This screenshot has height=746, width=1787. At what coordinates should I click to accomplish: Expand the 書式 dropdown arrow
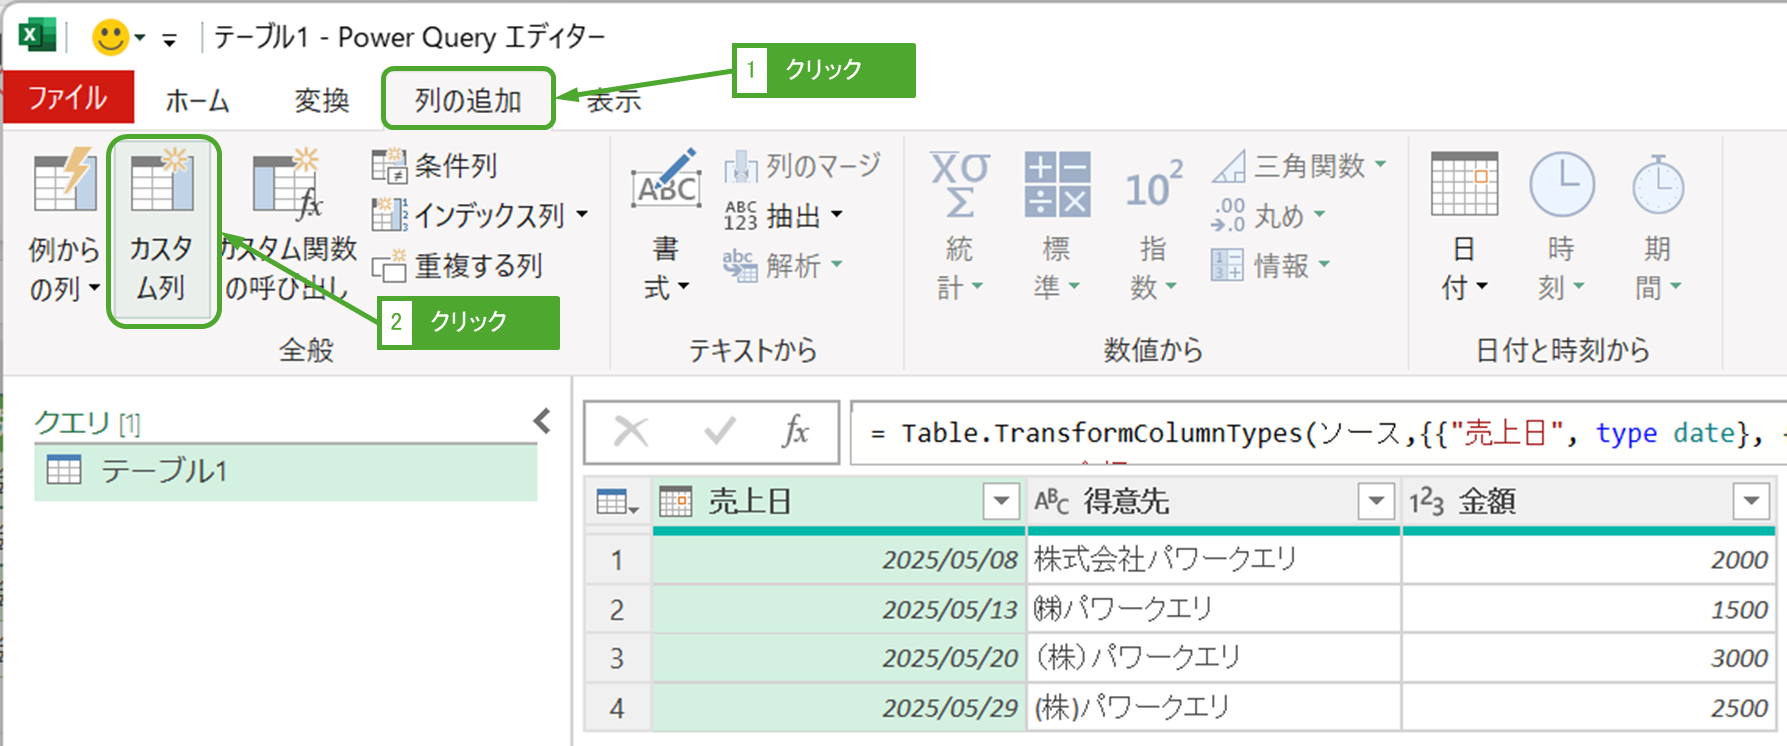684,287
